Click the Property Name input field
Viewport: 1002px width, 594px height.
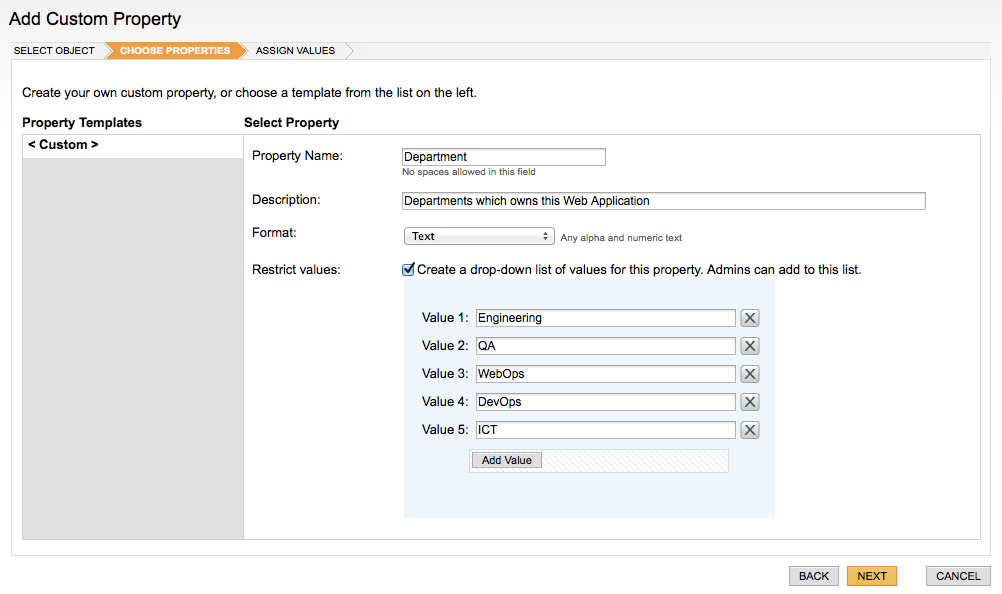coord(504,157)
